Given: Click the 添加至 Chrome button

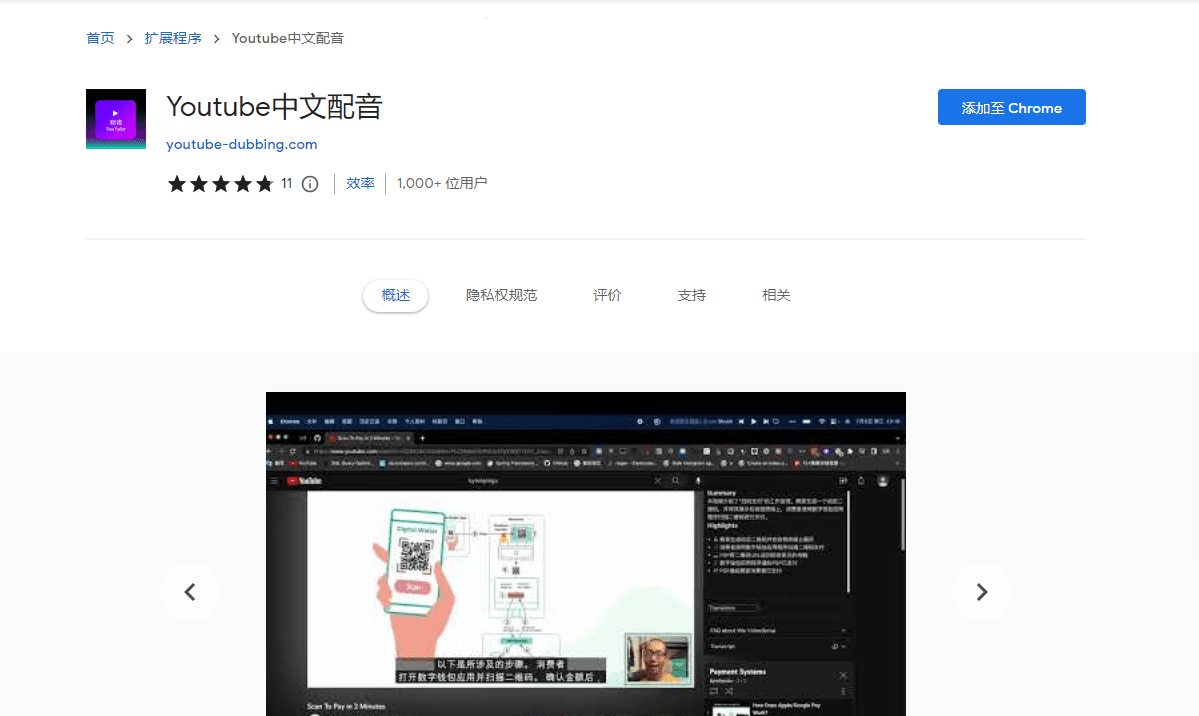Looking at the screenshot, I should click(x=1011, y=107).
